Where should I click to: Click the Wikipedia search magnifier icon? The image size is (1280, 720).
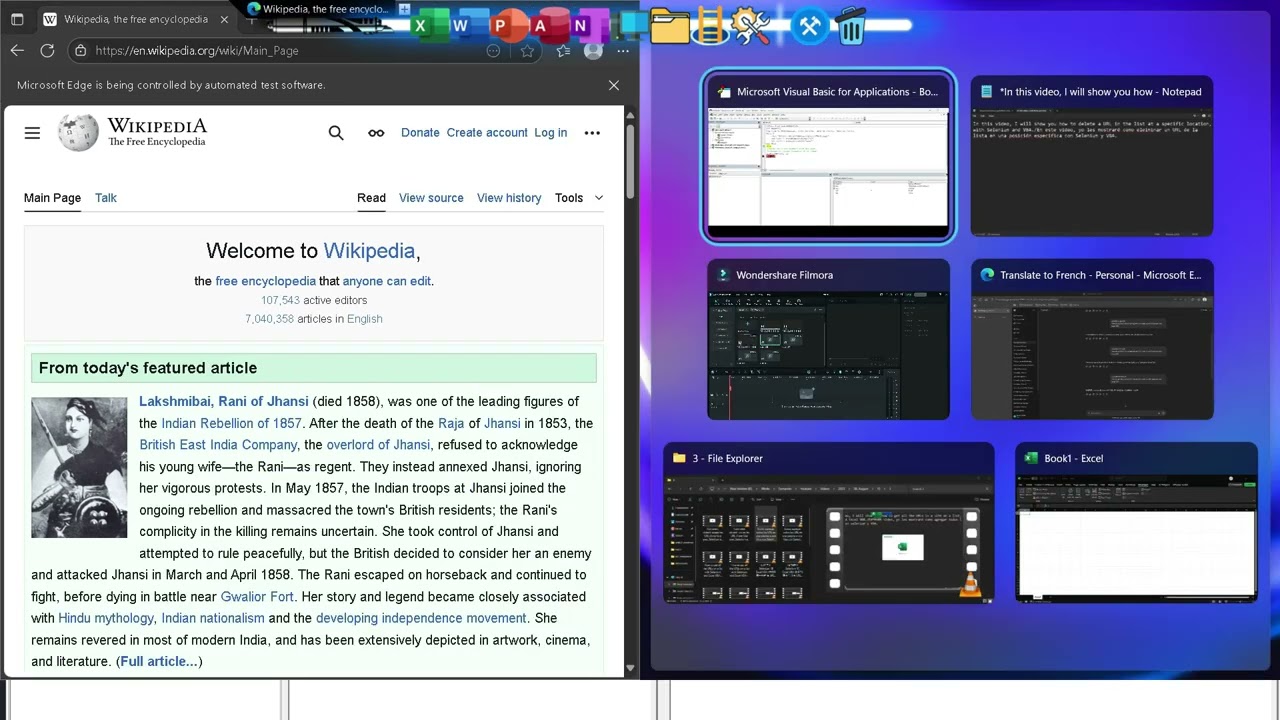[x=336, y=132]
